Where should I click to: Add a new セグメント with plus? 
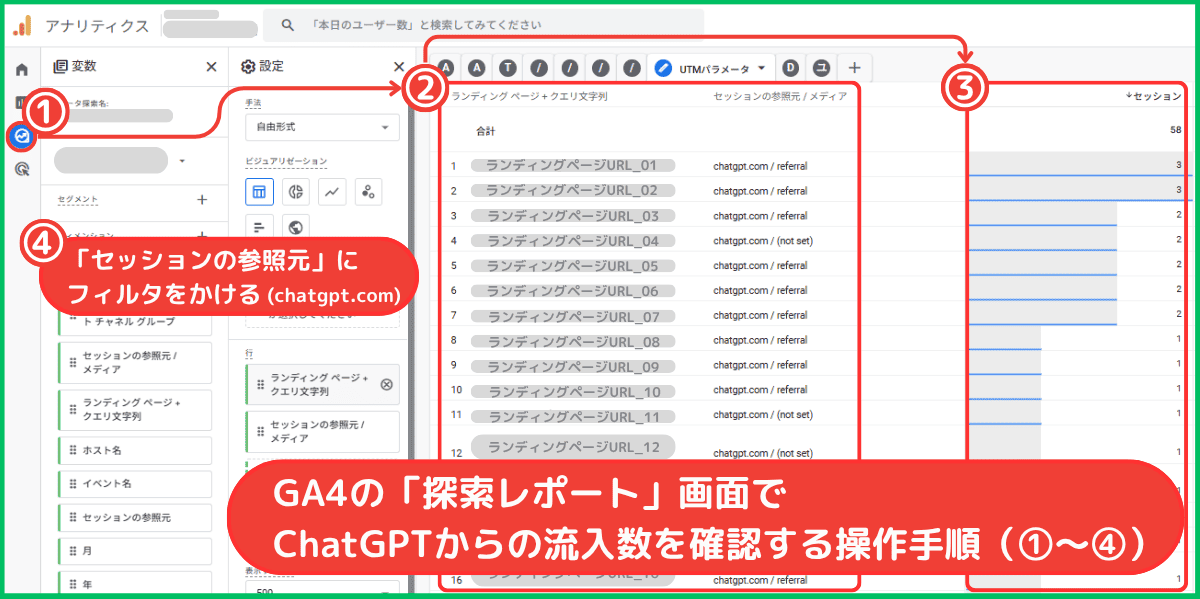click(202, 199)
